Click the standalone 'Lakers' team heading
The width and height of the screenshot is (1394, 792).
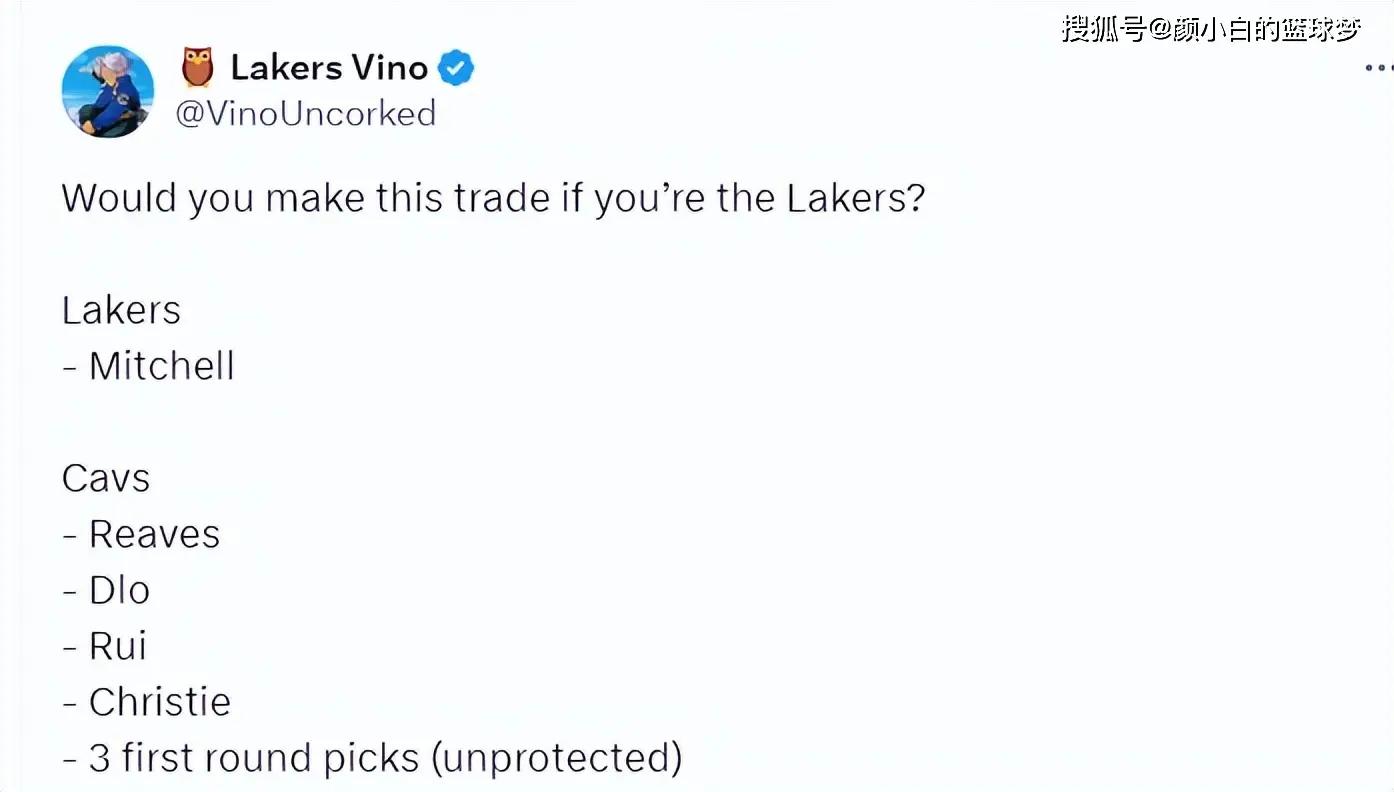pyautogui.click(x=121, y=310)
